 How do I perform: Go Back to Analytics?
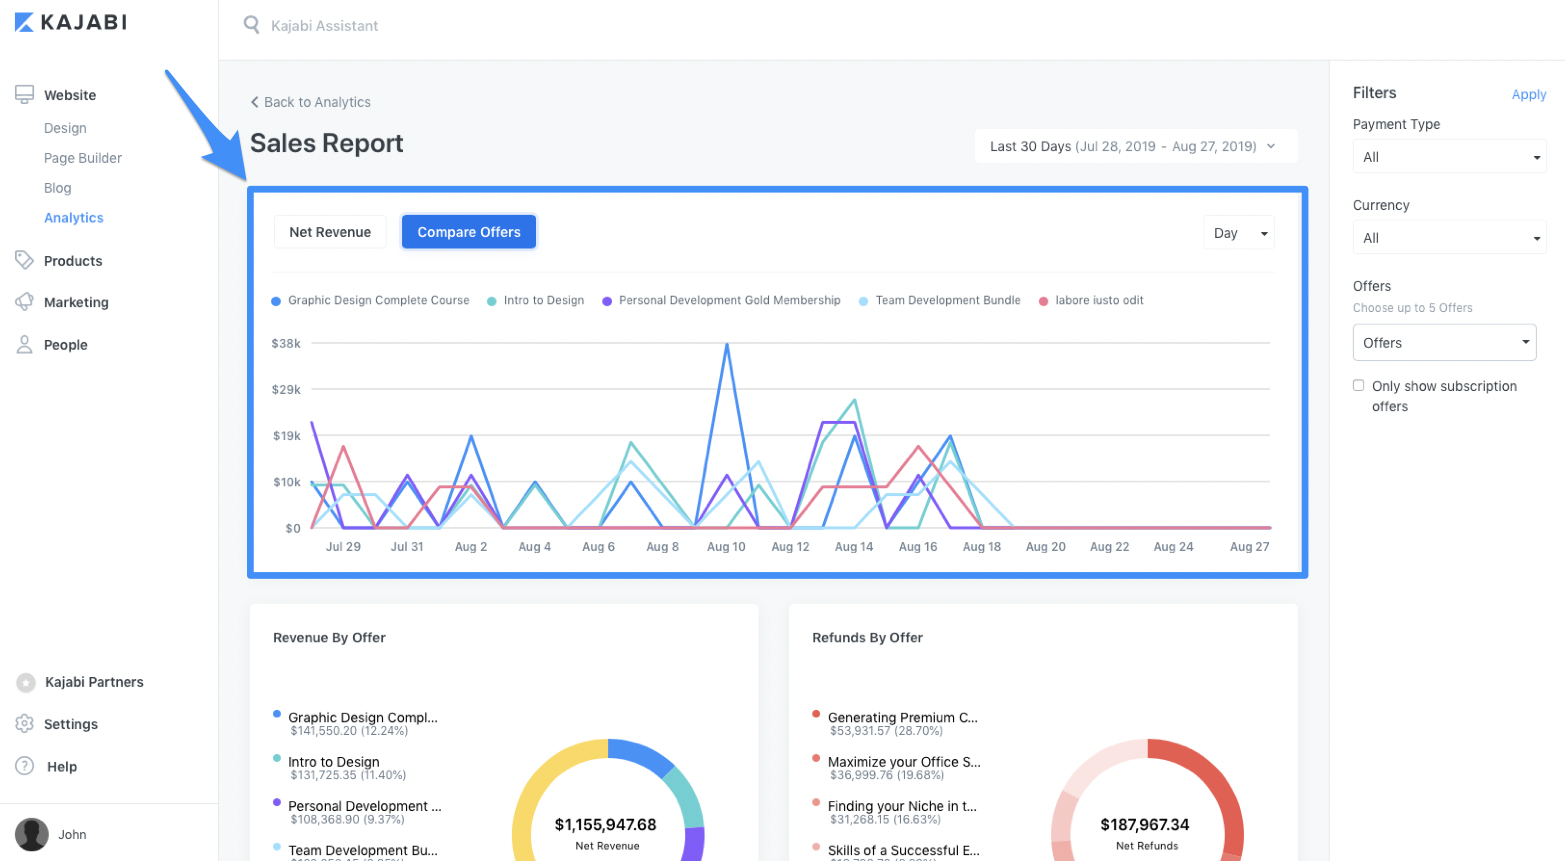click(317, 102)
